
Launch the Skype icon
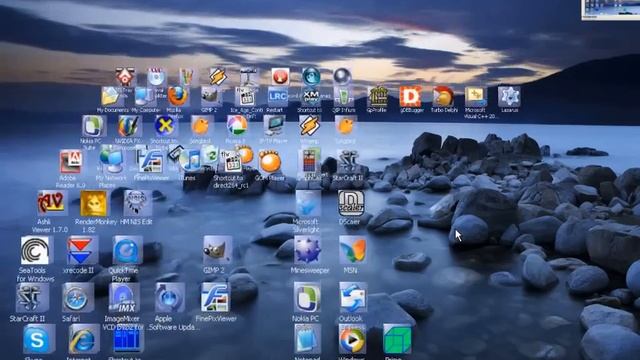[x=38, y=340]
